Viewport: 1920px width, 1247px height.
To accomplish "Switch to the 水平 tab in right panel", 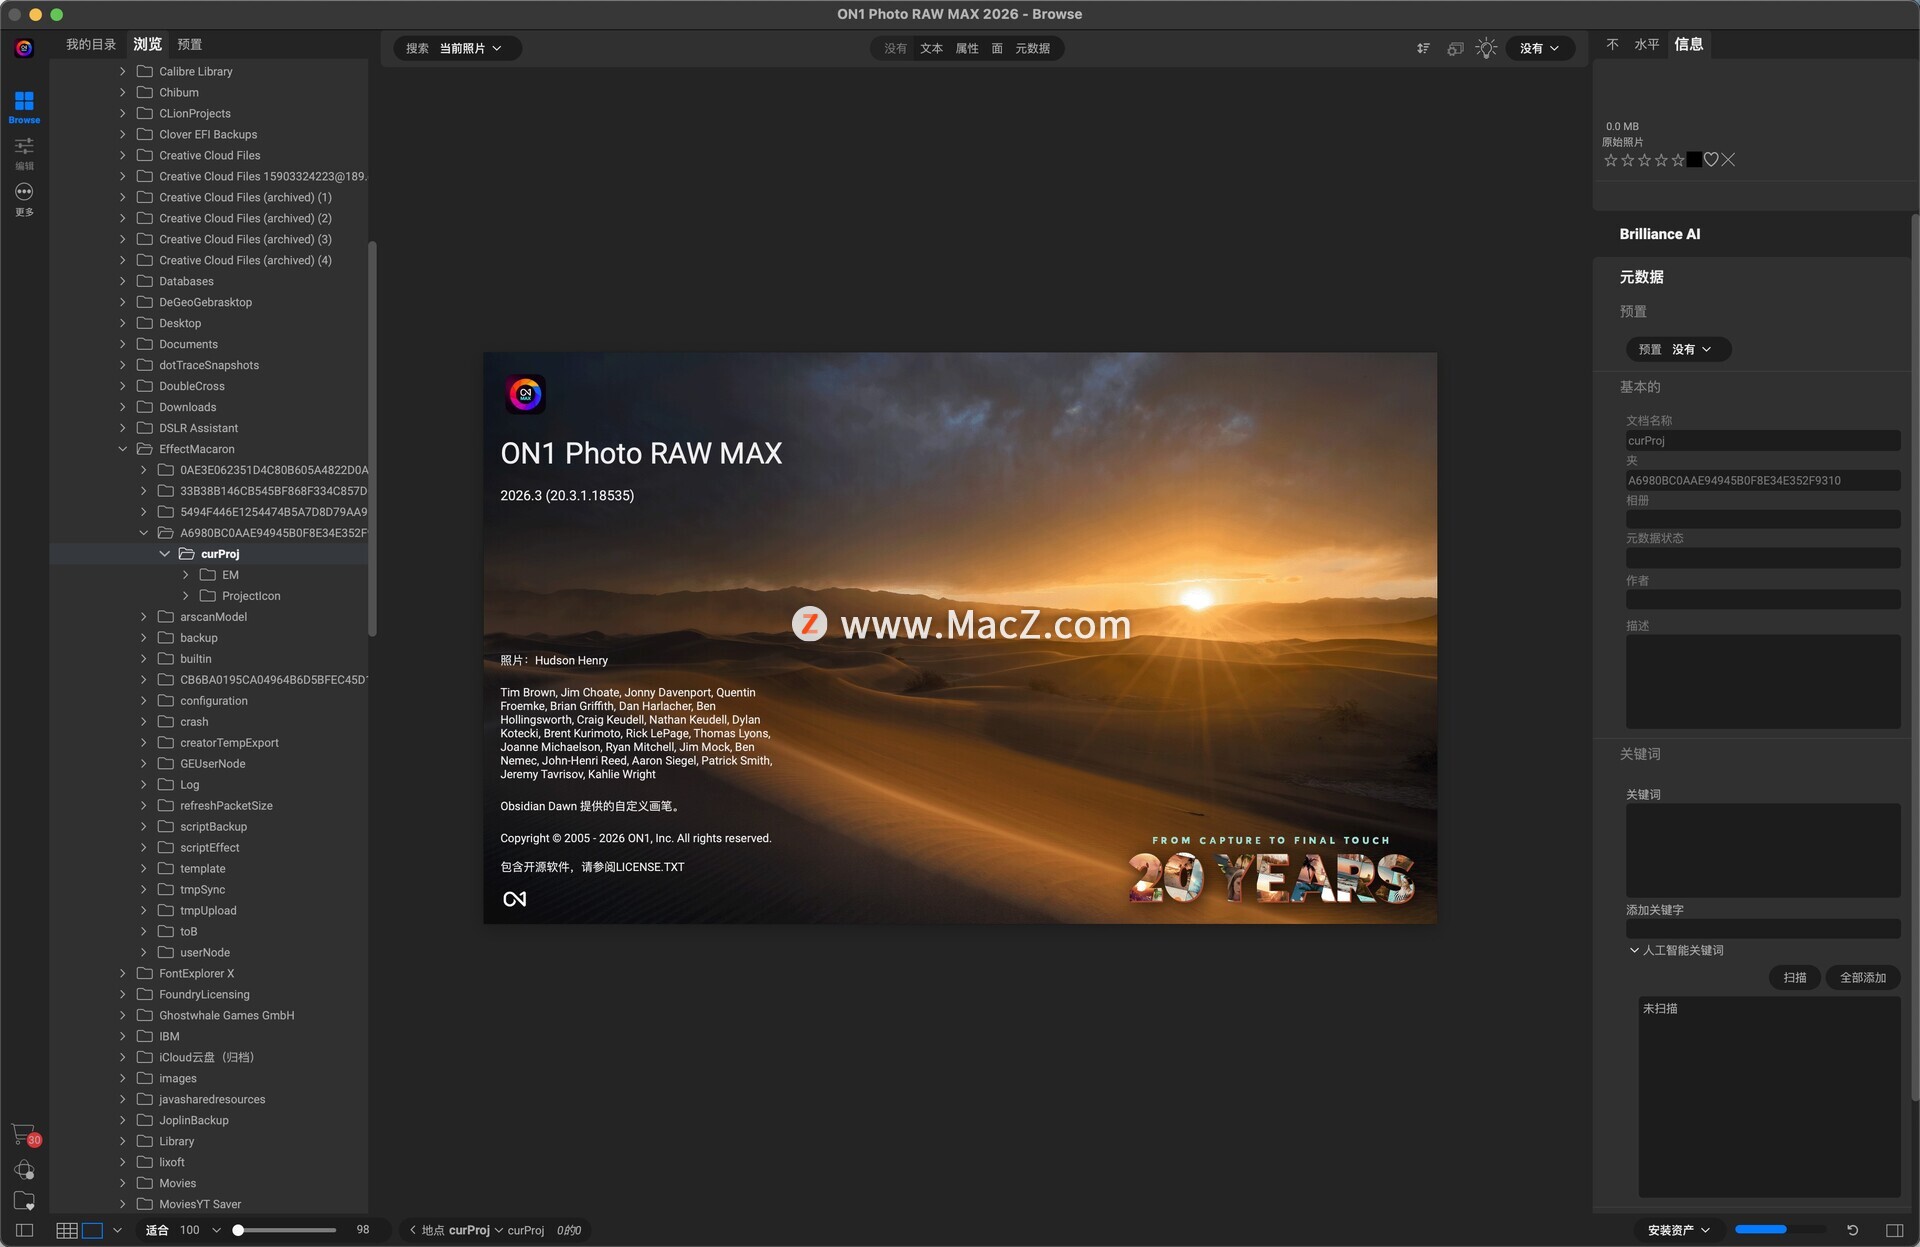I will (x=1646, y=44).
